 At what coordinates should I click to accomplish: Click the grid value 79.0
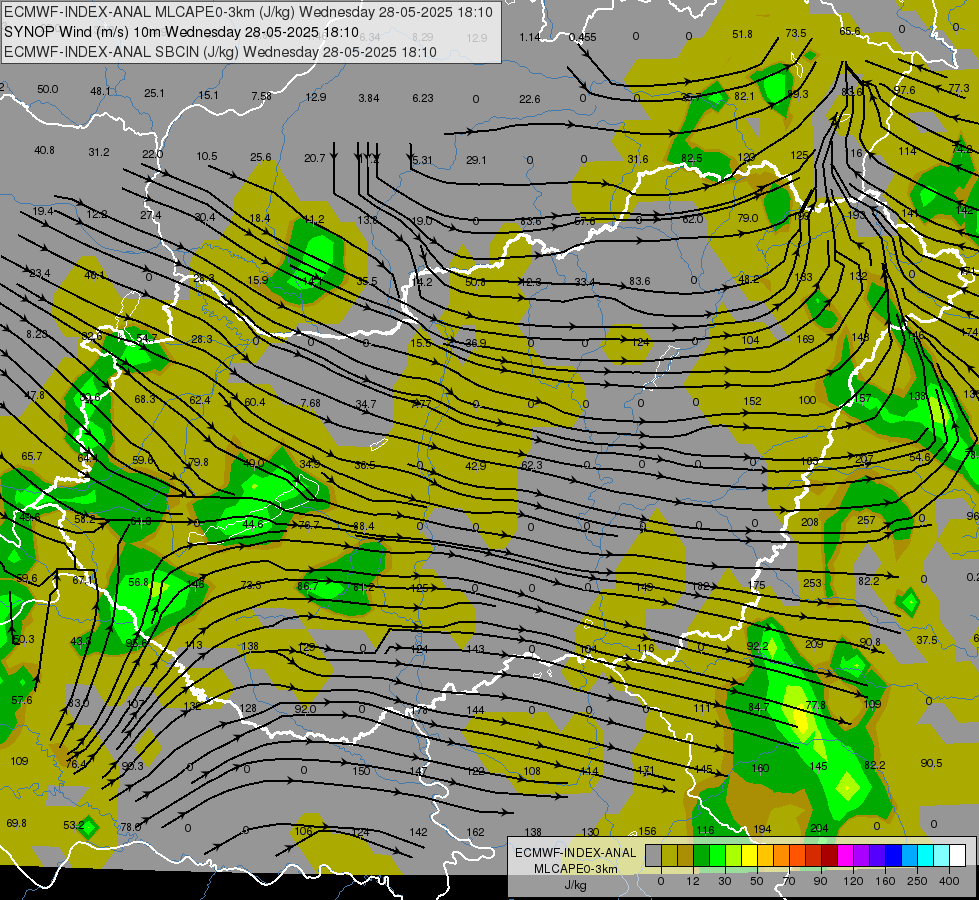[747, 218]
